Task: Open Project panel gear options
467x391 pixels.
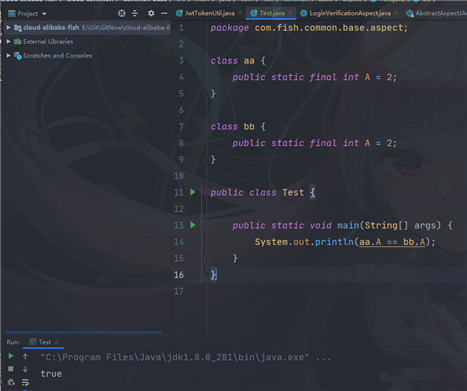Action: 151,13
